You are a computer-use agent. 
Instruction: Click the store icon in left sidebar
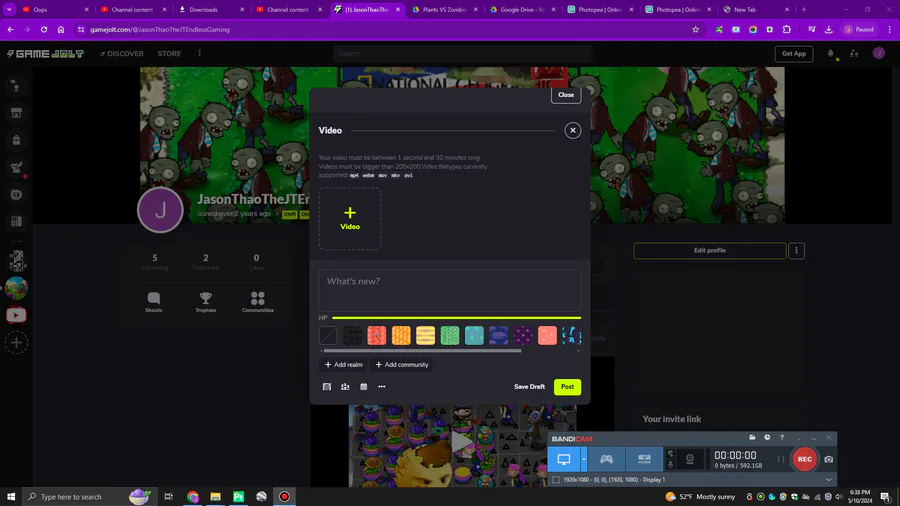pos(16,113)
